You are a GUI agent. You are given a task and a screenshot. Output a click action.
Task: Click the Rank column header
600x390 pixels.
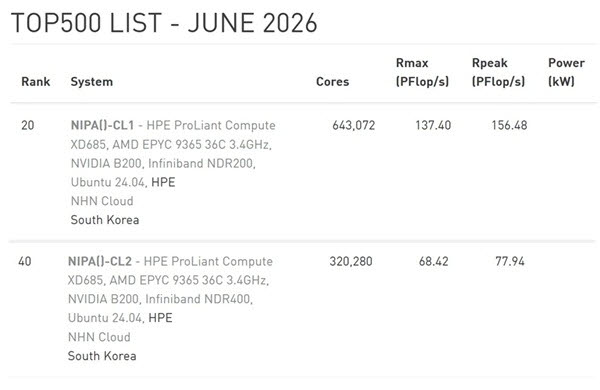[36, 82]
